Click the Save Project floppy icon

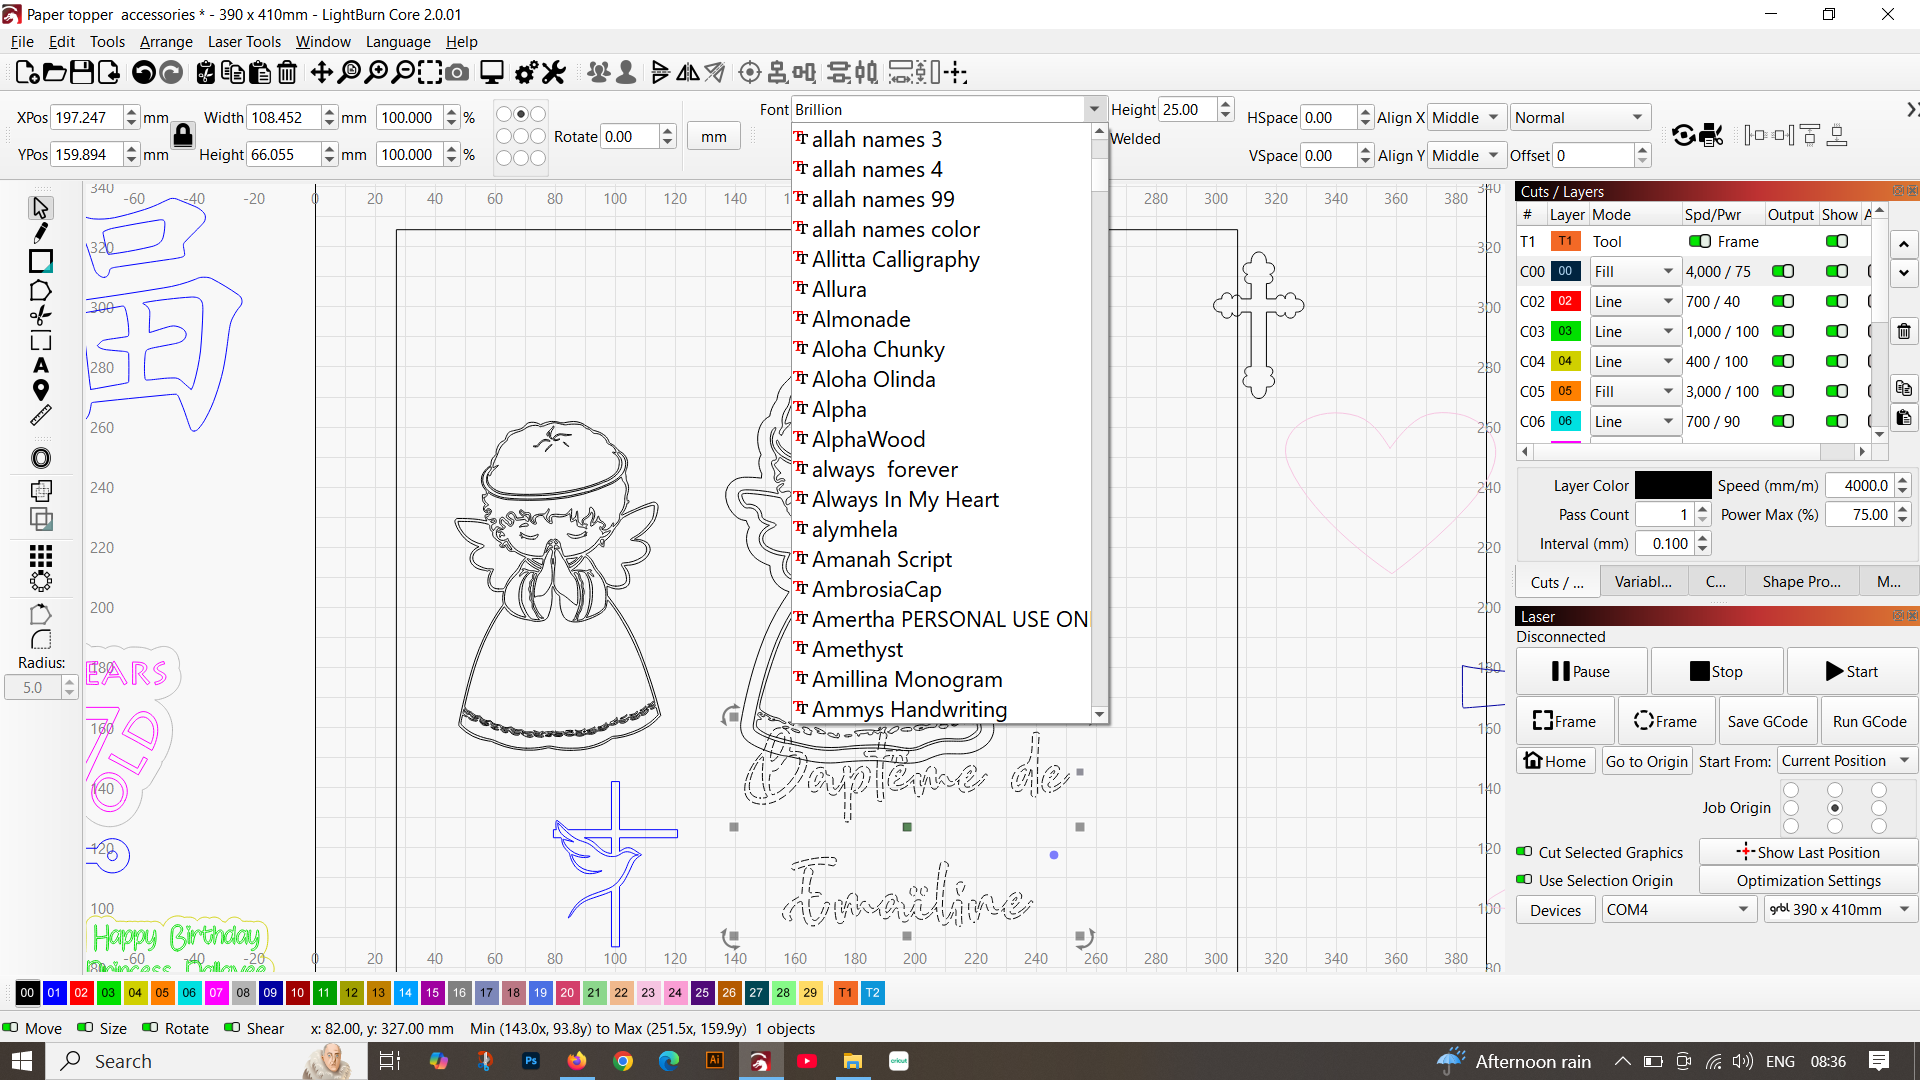pyautogui.click(x=82, y=72)
